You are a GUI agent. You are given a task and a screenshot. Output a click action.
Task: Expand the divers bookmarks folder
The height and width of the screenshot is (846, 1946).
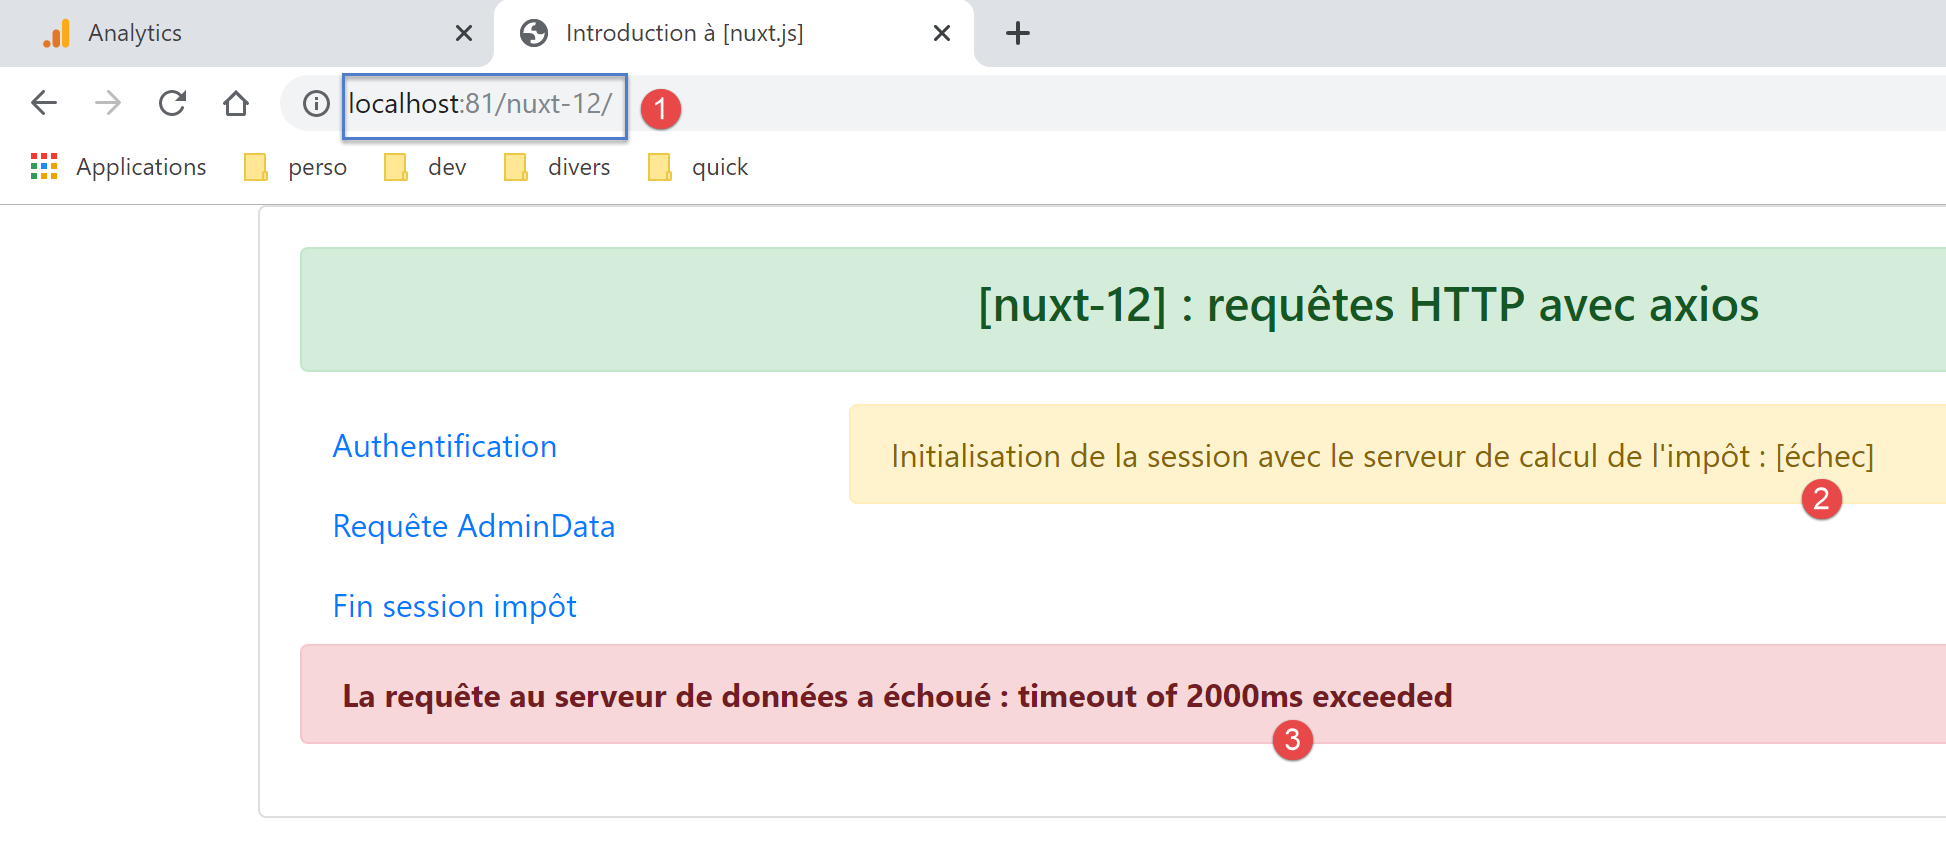pos(558,167)
